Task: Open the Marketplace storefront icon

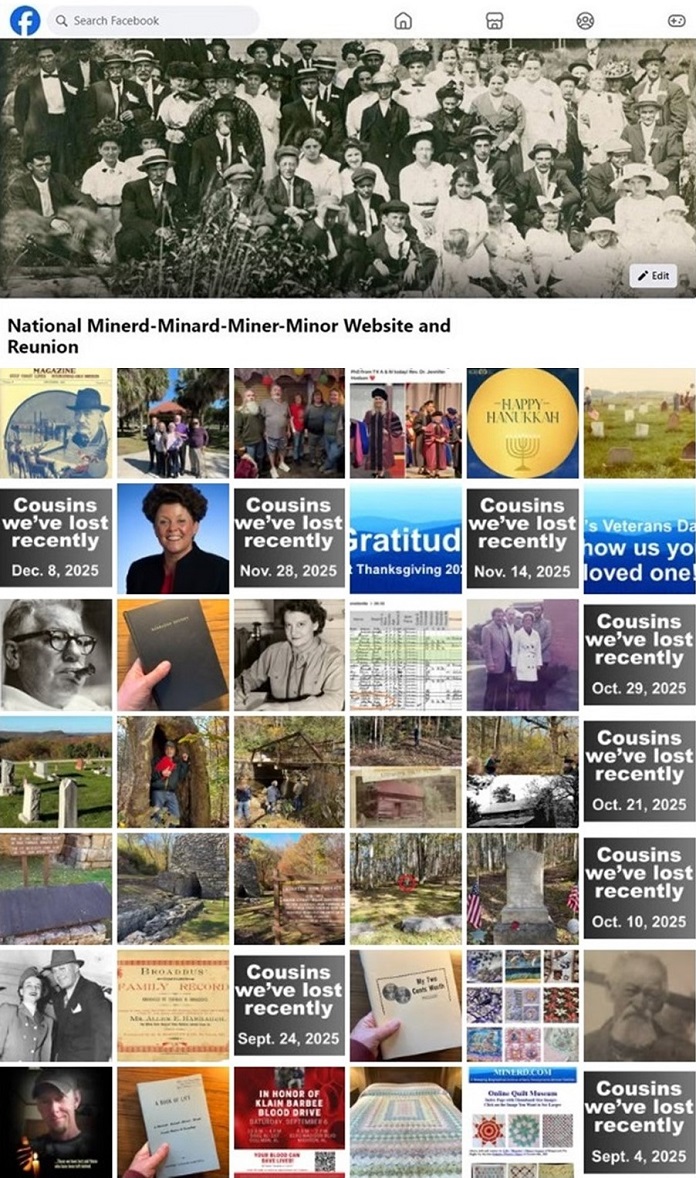Action: tap(495, 21)
